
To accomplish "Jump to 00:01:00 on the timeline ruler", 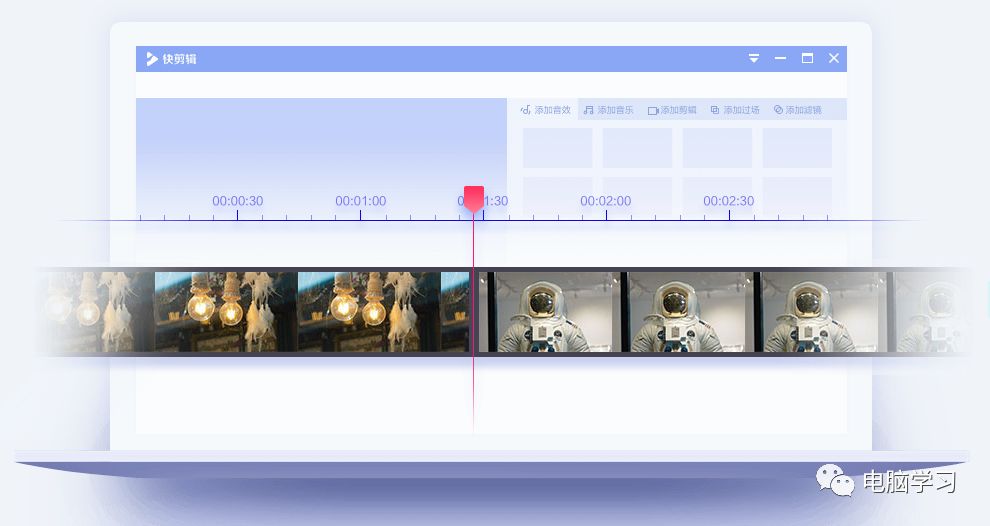I will (x=361, y=201).
